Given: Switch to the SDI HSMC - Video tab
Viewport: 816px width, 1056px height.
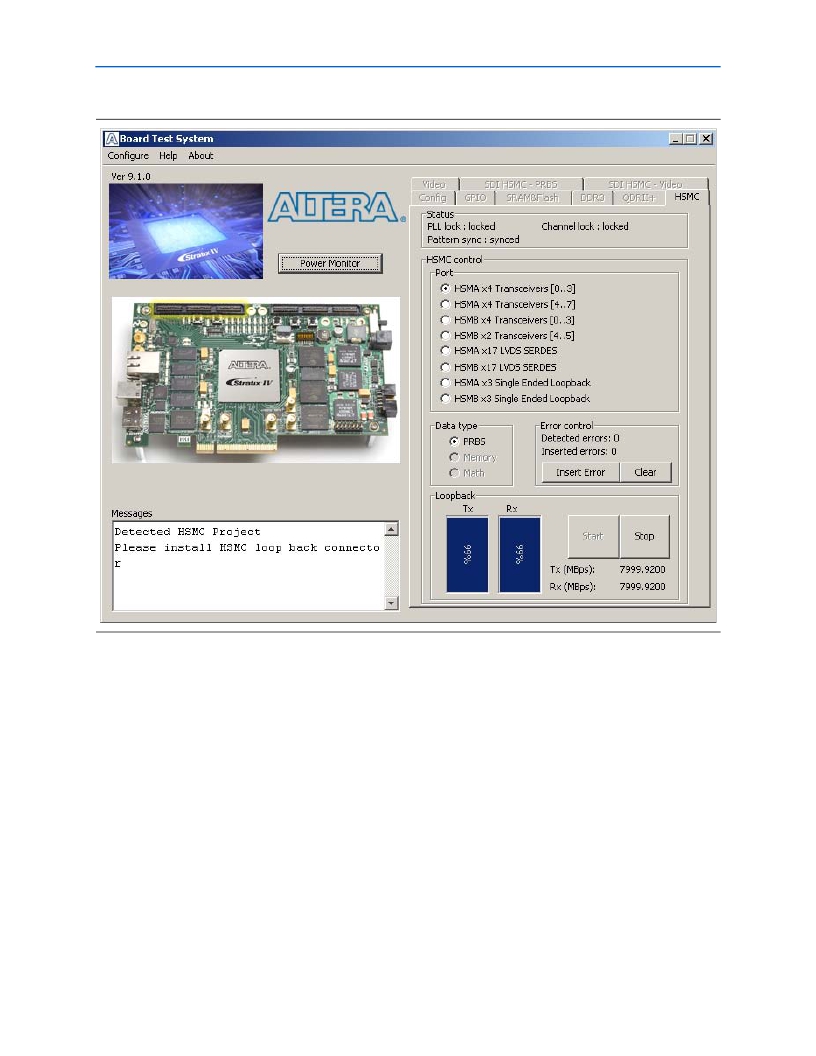Looking at the screenshot, I should point(645,184).
